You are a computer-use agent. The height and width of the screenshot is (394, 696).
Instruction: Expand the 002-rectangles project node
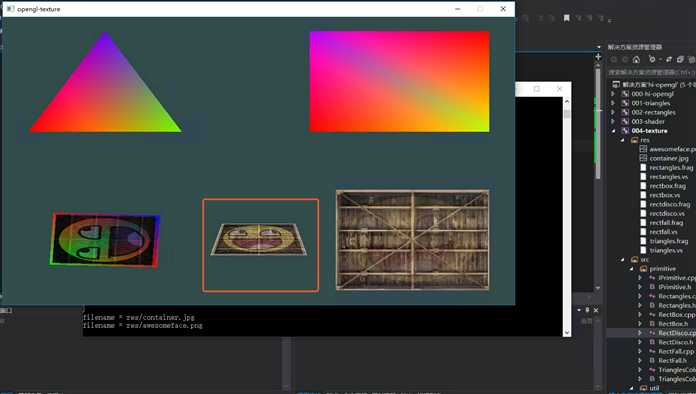[x=613, y=112]
